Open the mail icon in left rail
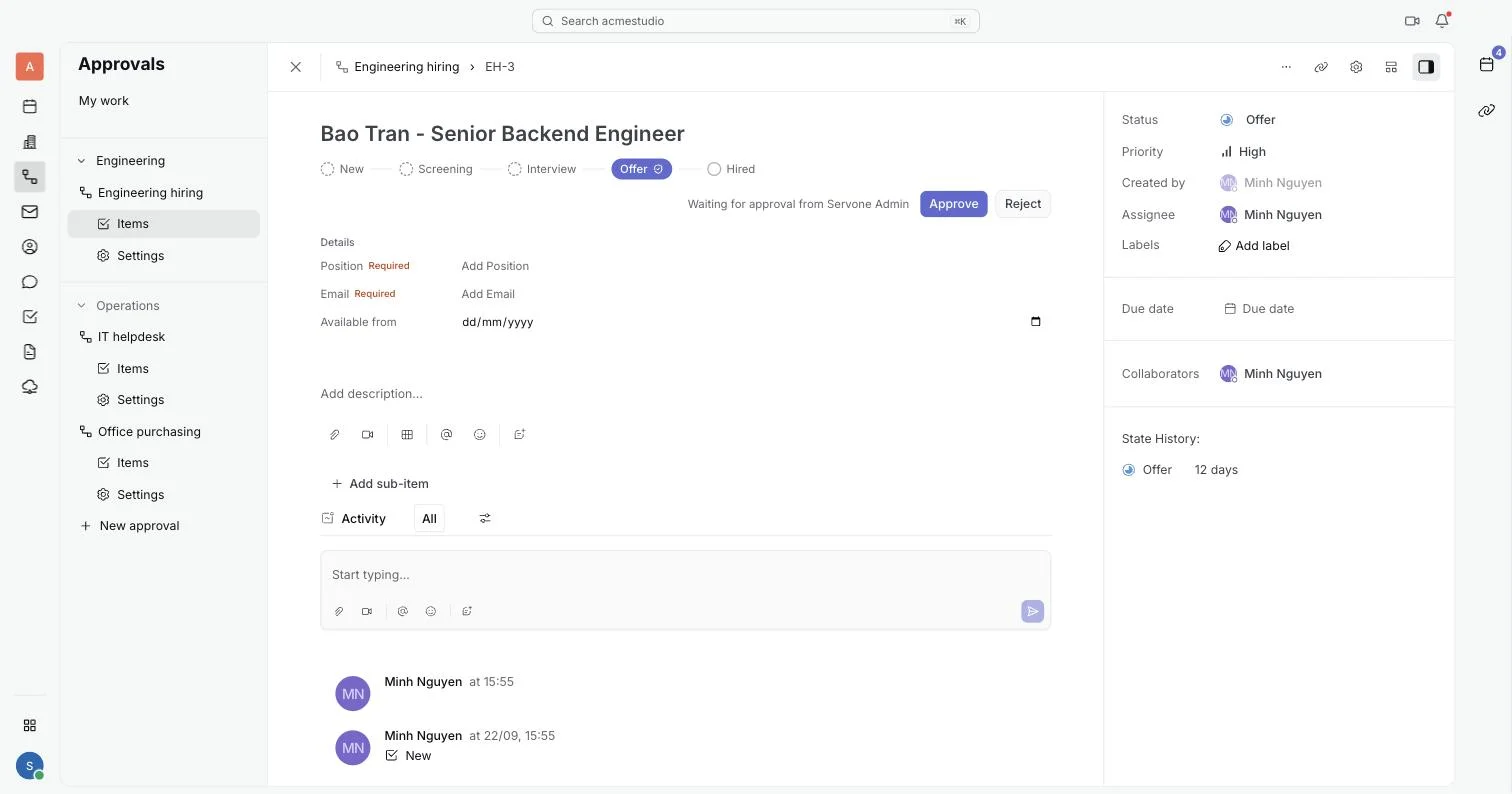The image size is (1512, 794). click(x=30, y=212)
